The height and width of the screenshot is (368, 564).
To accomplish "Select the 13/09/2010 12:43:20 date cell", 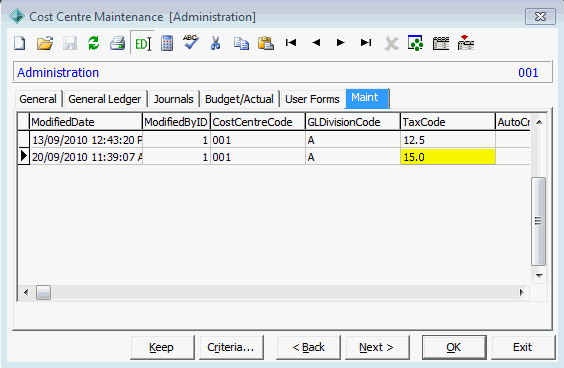I will [86, 140].
